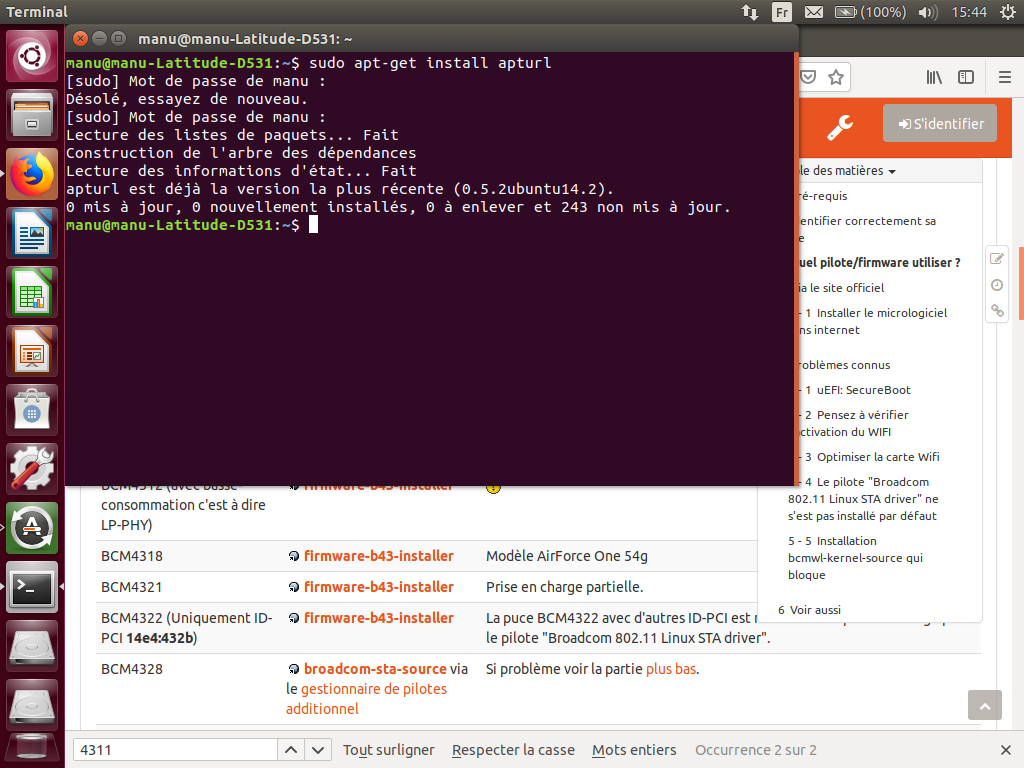This screenshot has height=768, width=1024.
Task: Open firmware-b43-installer link in BCM4321 row
Action: click(x=378, y=586)
